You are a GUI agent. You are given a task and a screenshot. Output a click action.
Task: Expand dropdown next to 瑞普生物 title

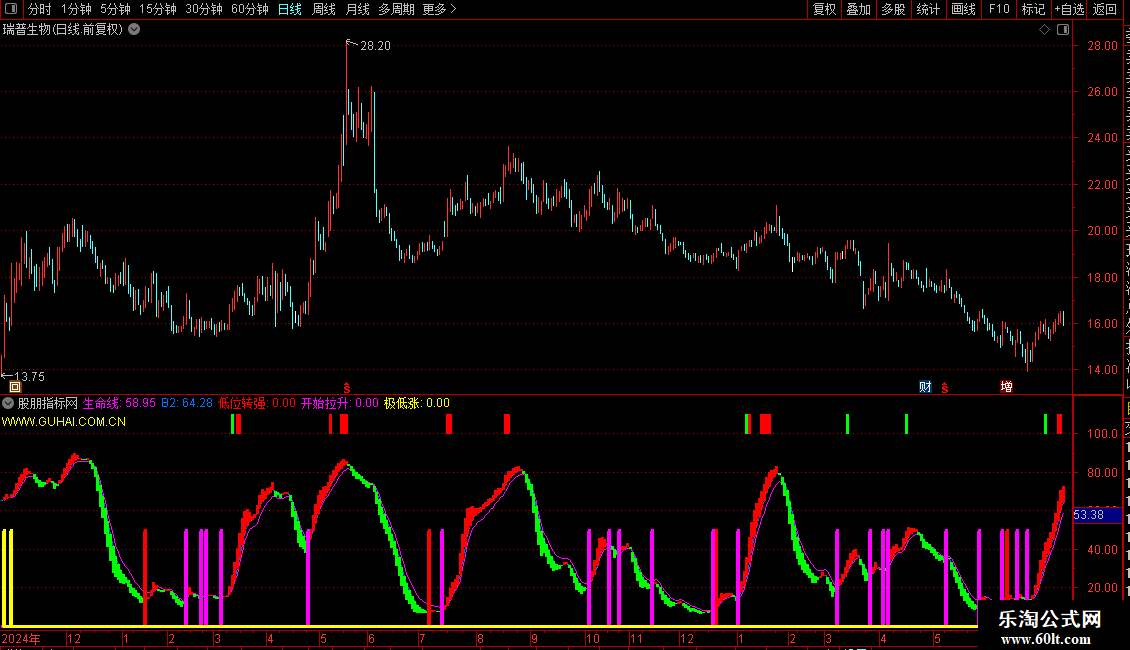point(134,30)
